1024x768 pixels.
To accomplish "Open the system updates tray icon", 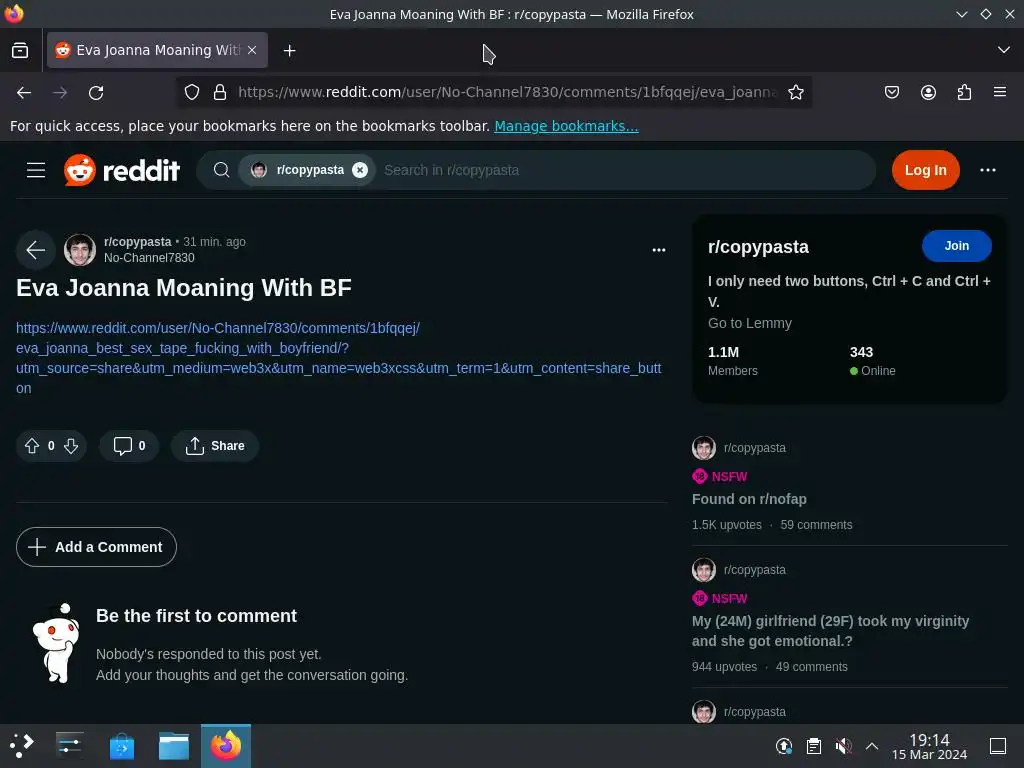I will pos(784,746).
